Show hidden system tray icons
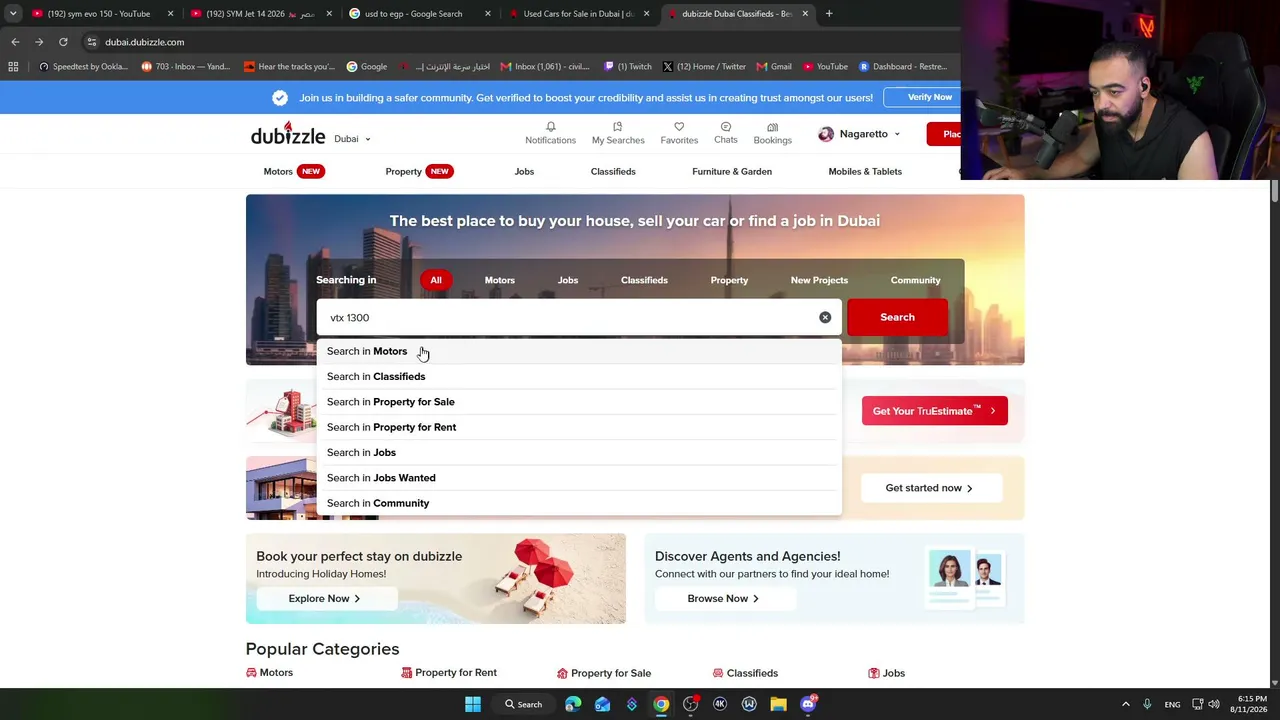Viewport: 1280px width, 720px height. click(1125, 704)
